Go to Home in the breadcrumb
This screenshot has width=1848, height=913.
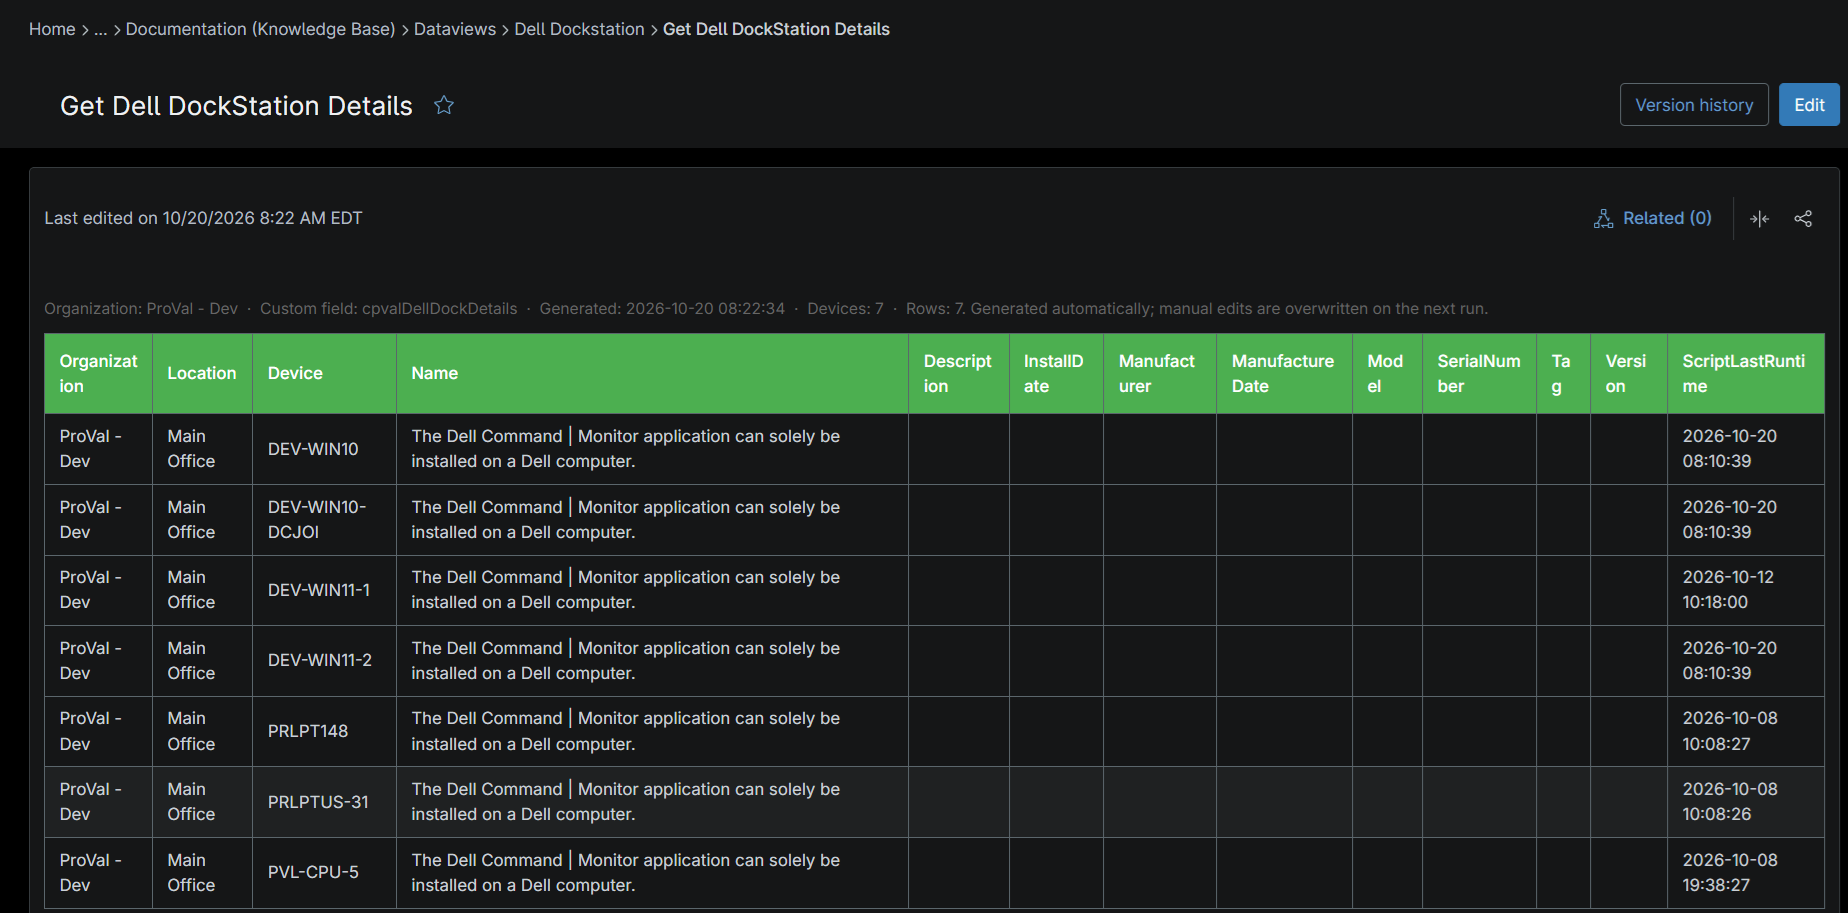tap(52, 29)
